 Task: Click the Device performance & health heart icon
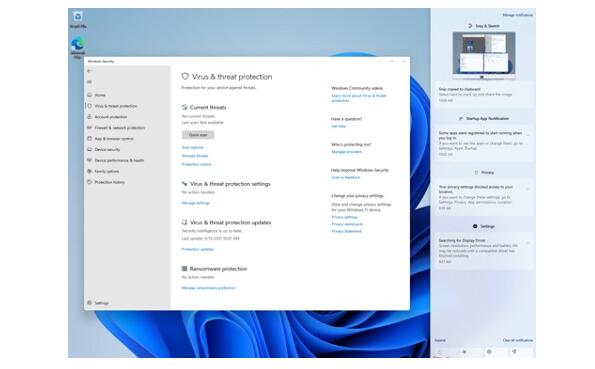pos(90,160)
